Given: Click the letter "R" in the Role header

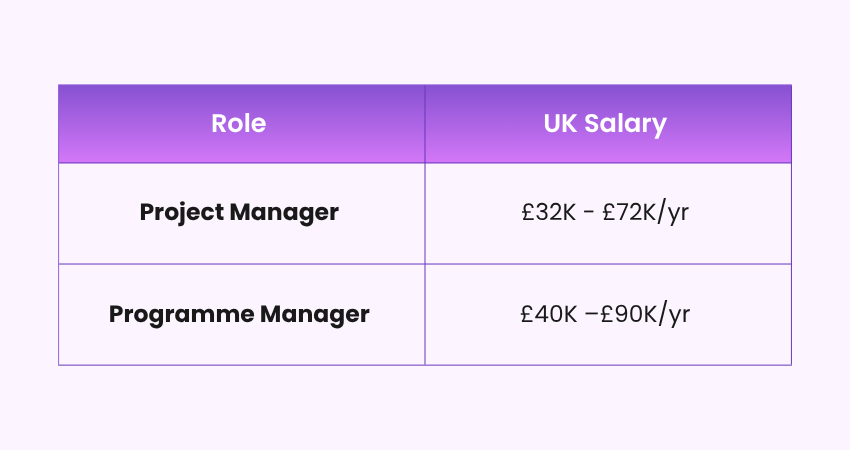Looking at the screenshot, I should (x=218, y=124).
